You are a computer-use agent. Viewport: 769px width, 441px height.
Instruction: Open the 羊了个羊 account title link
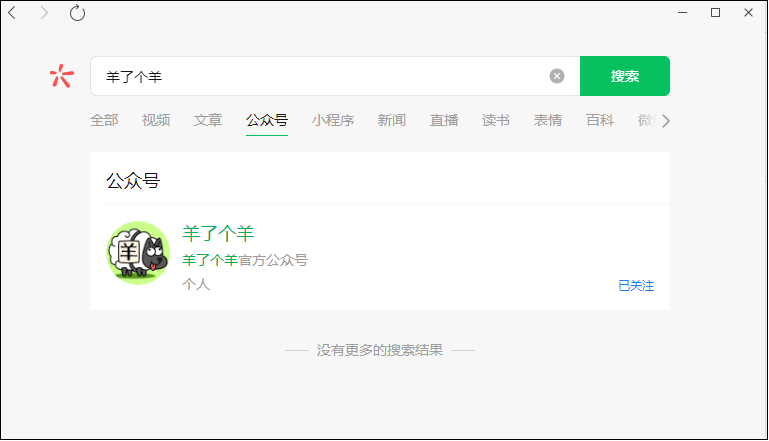pos(218,233)
